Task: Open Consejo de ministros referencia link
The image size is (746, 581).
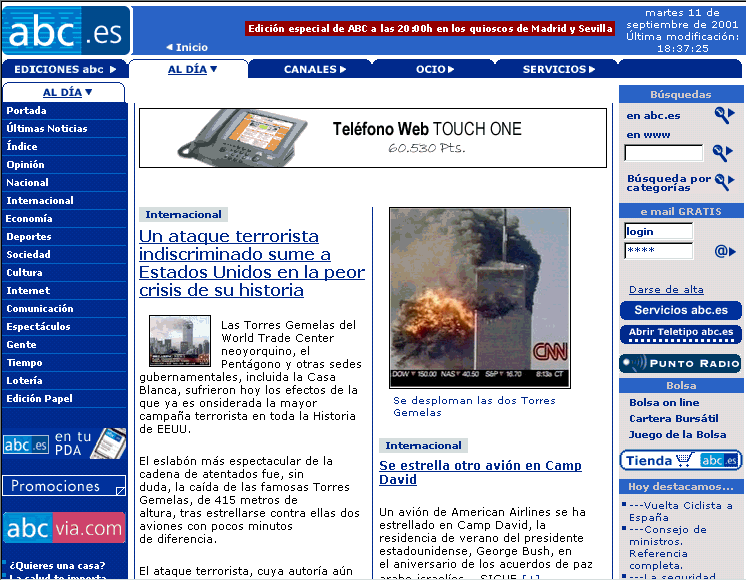Action: (667, 547)
